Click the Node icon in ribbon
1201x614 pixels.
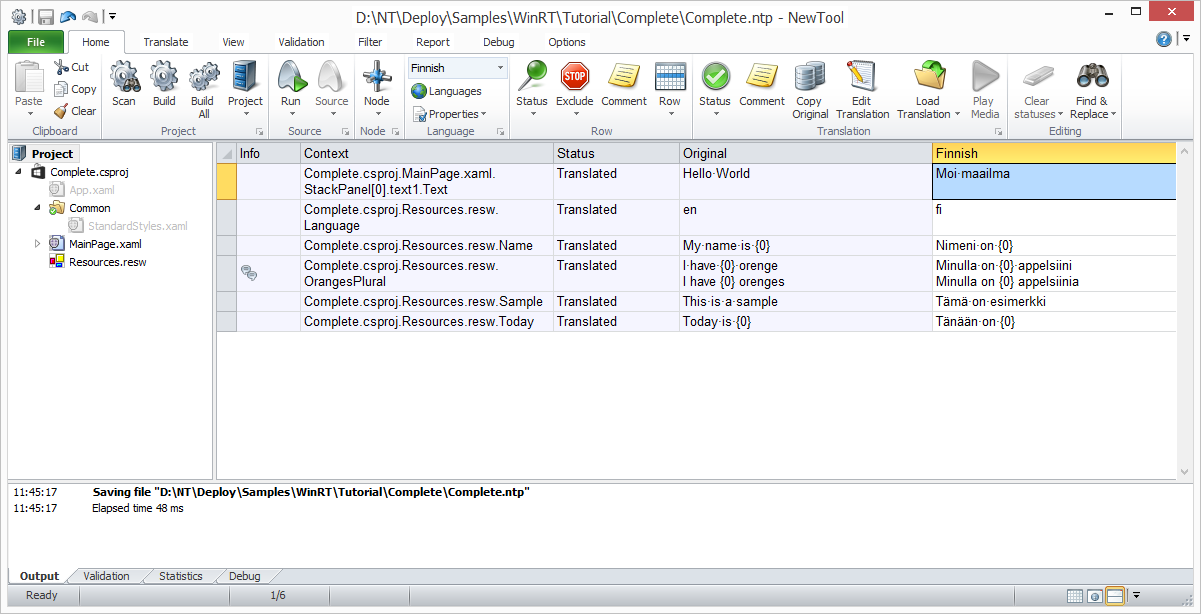[377, 78]
